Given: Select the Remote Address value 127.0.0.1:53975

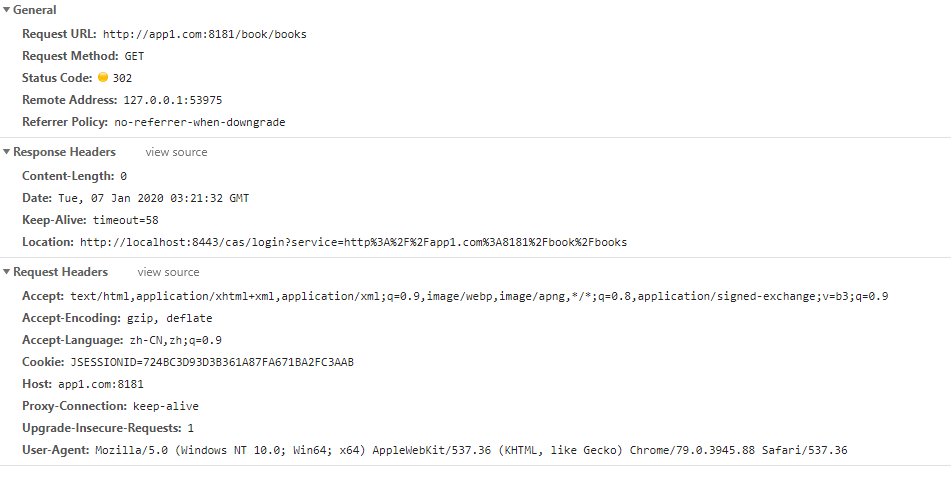Looking at the screenshot, I should click(173, 100).
